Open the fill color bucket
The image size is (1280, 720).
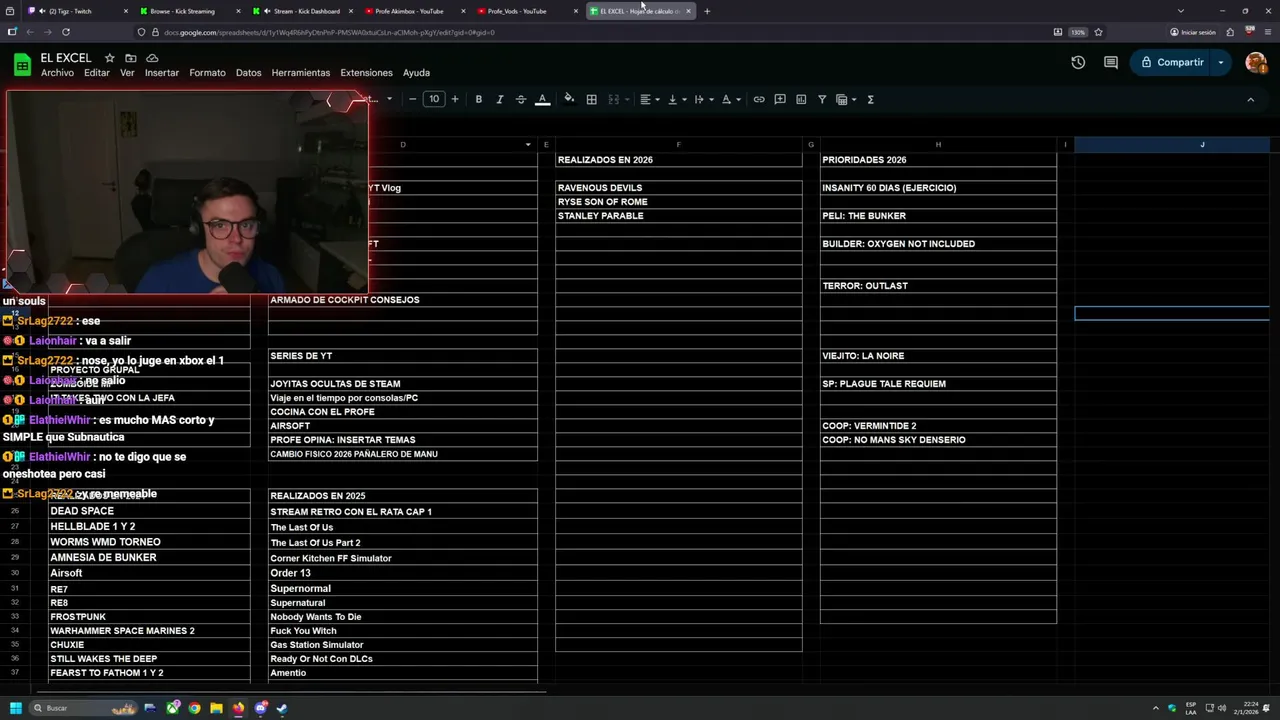point(569,99)
